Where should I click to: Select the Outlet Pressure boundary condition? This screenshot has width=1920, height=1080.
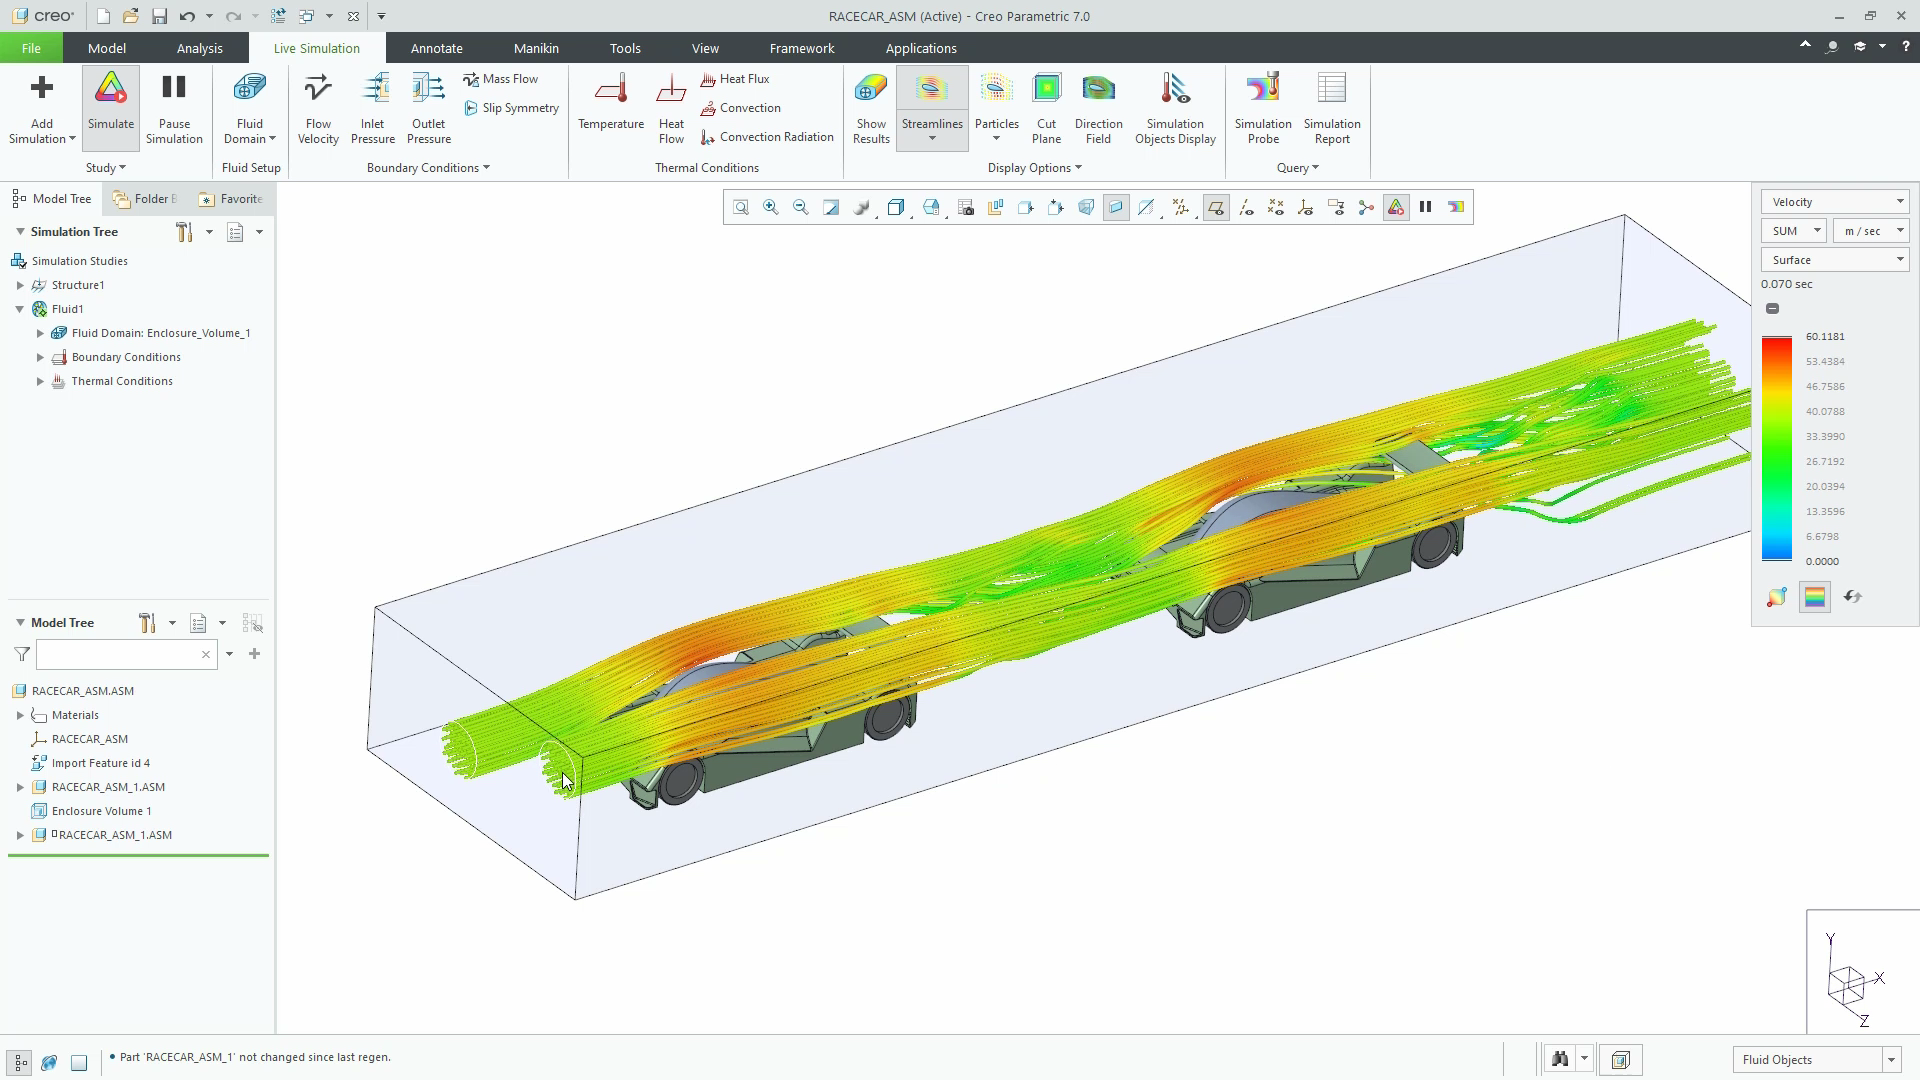coord(429,108)
